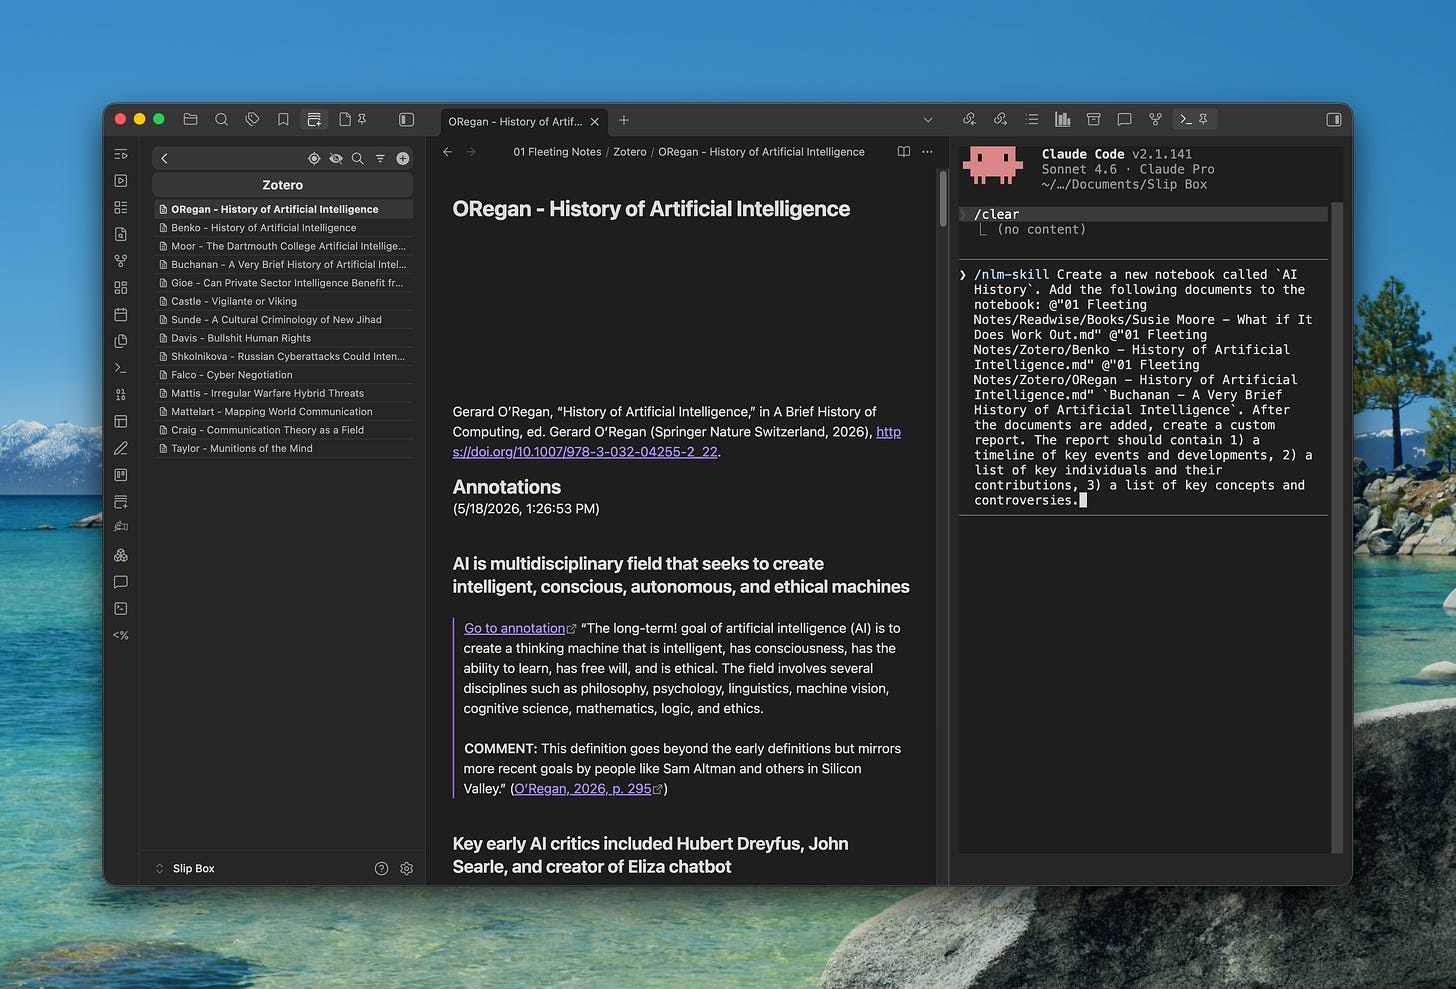
Task: Open the Mattelart - Mapping World Communication note
Action: [283, 411]
